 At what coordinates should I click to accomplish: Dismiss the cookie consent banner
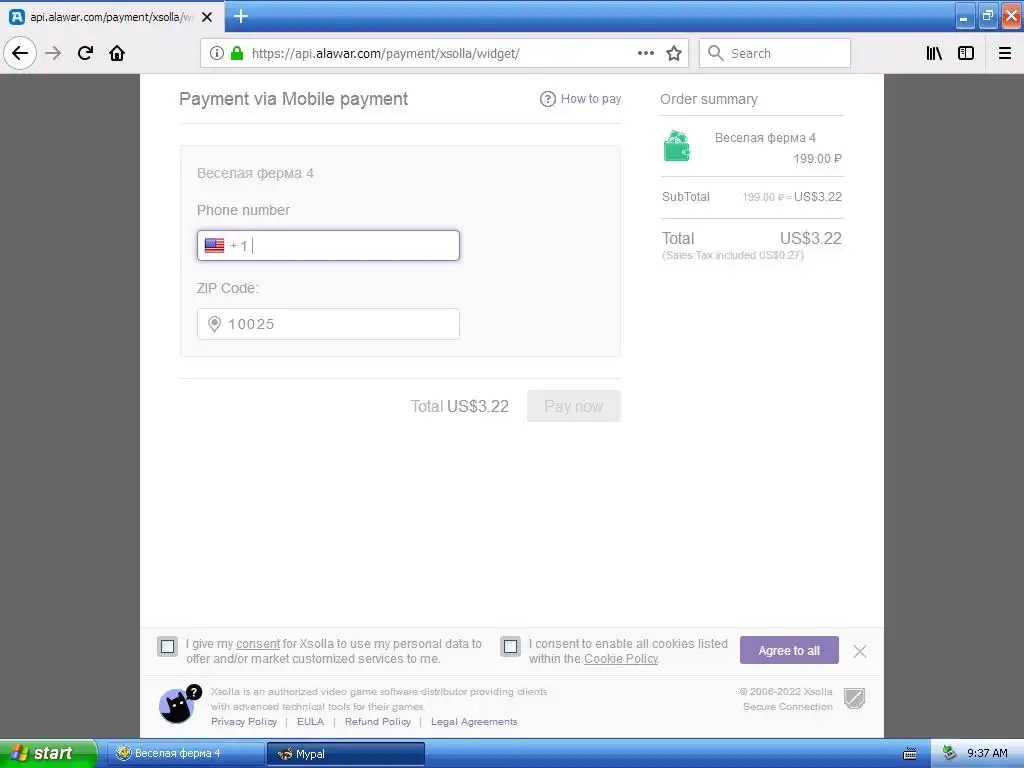pyautogui.click(x=859, y=651)
